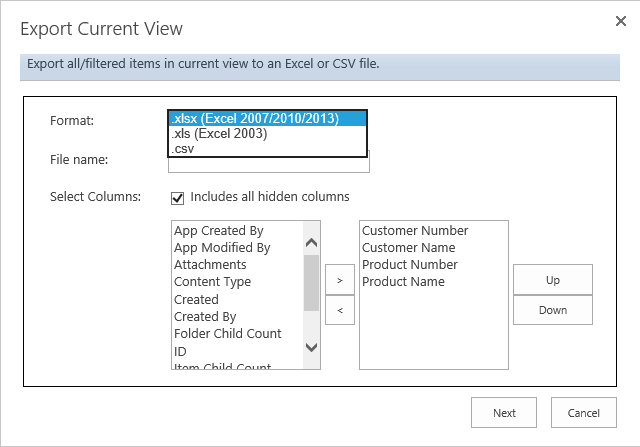Select App Created By in available columns

(218, 231)
